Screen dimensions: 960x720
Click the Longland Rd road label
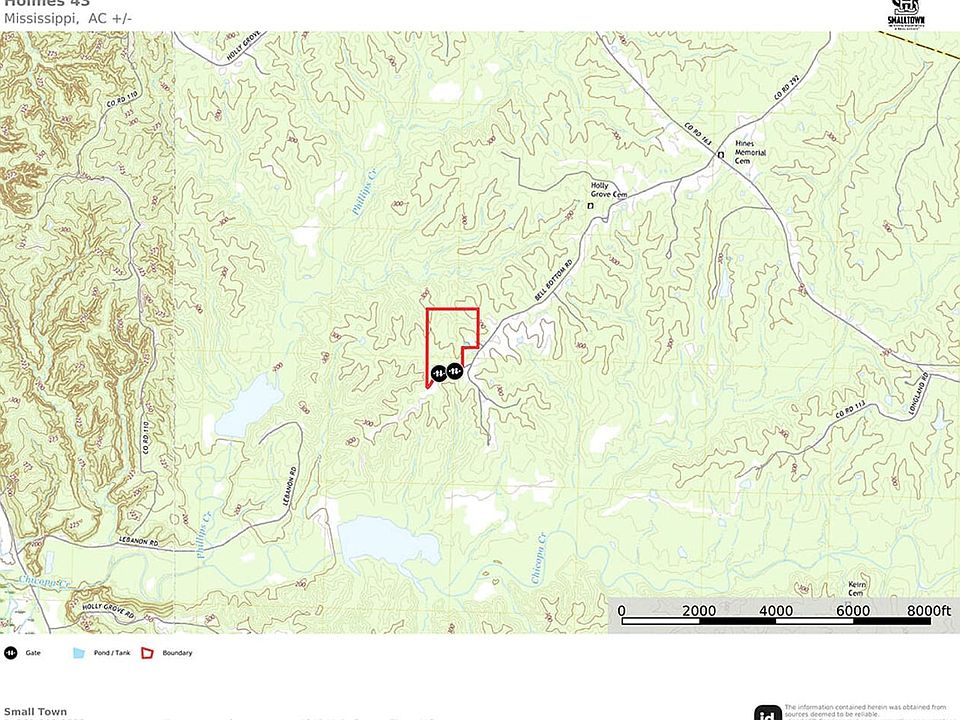920,396
